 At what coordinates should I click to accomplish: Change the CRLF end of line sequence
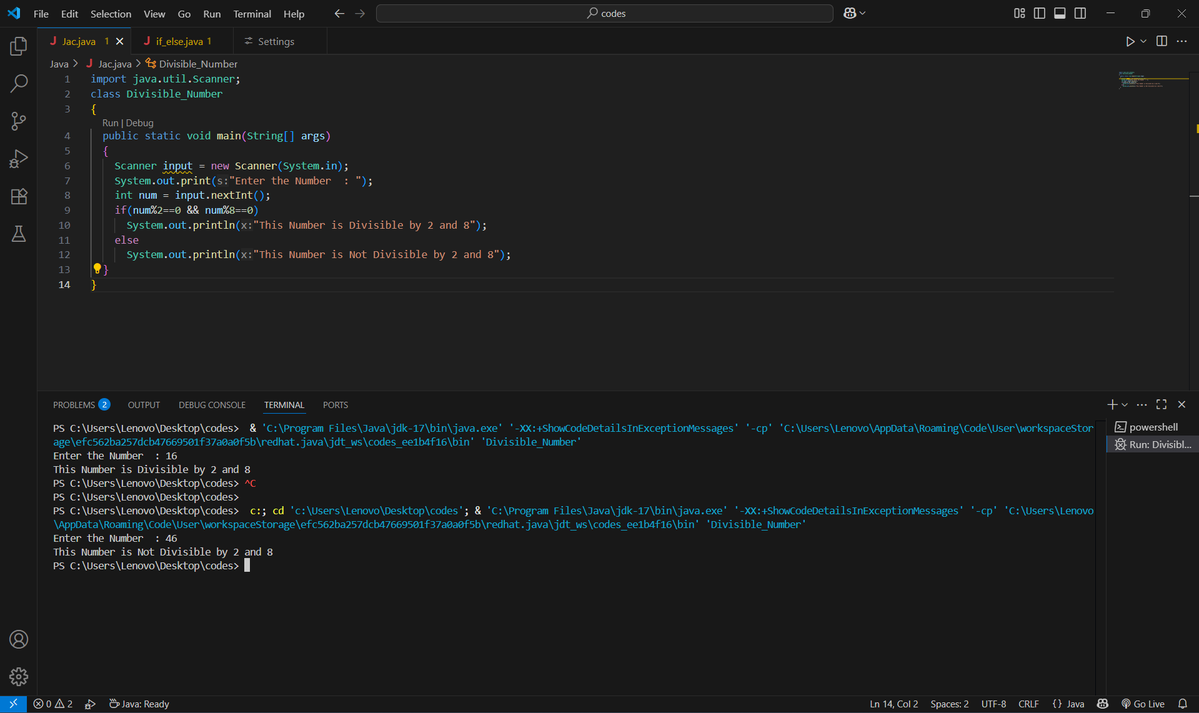pyautogui.click(x=1028, y=704)
